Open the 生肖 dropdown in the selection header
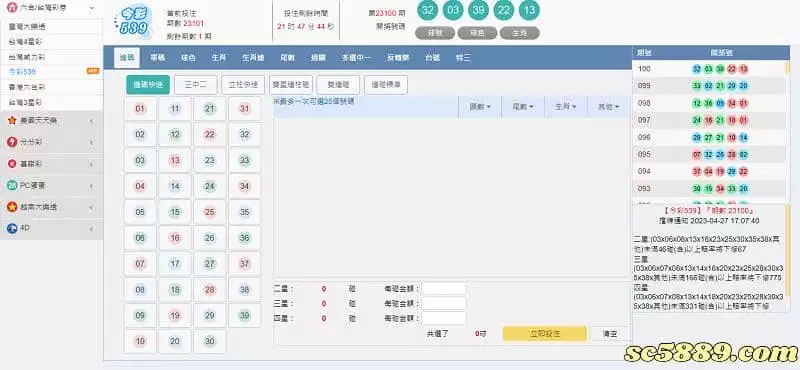 click(566, 107)
